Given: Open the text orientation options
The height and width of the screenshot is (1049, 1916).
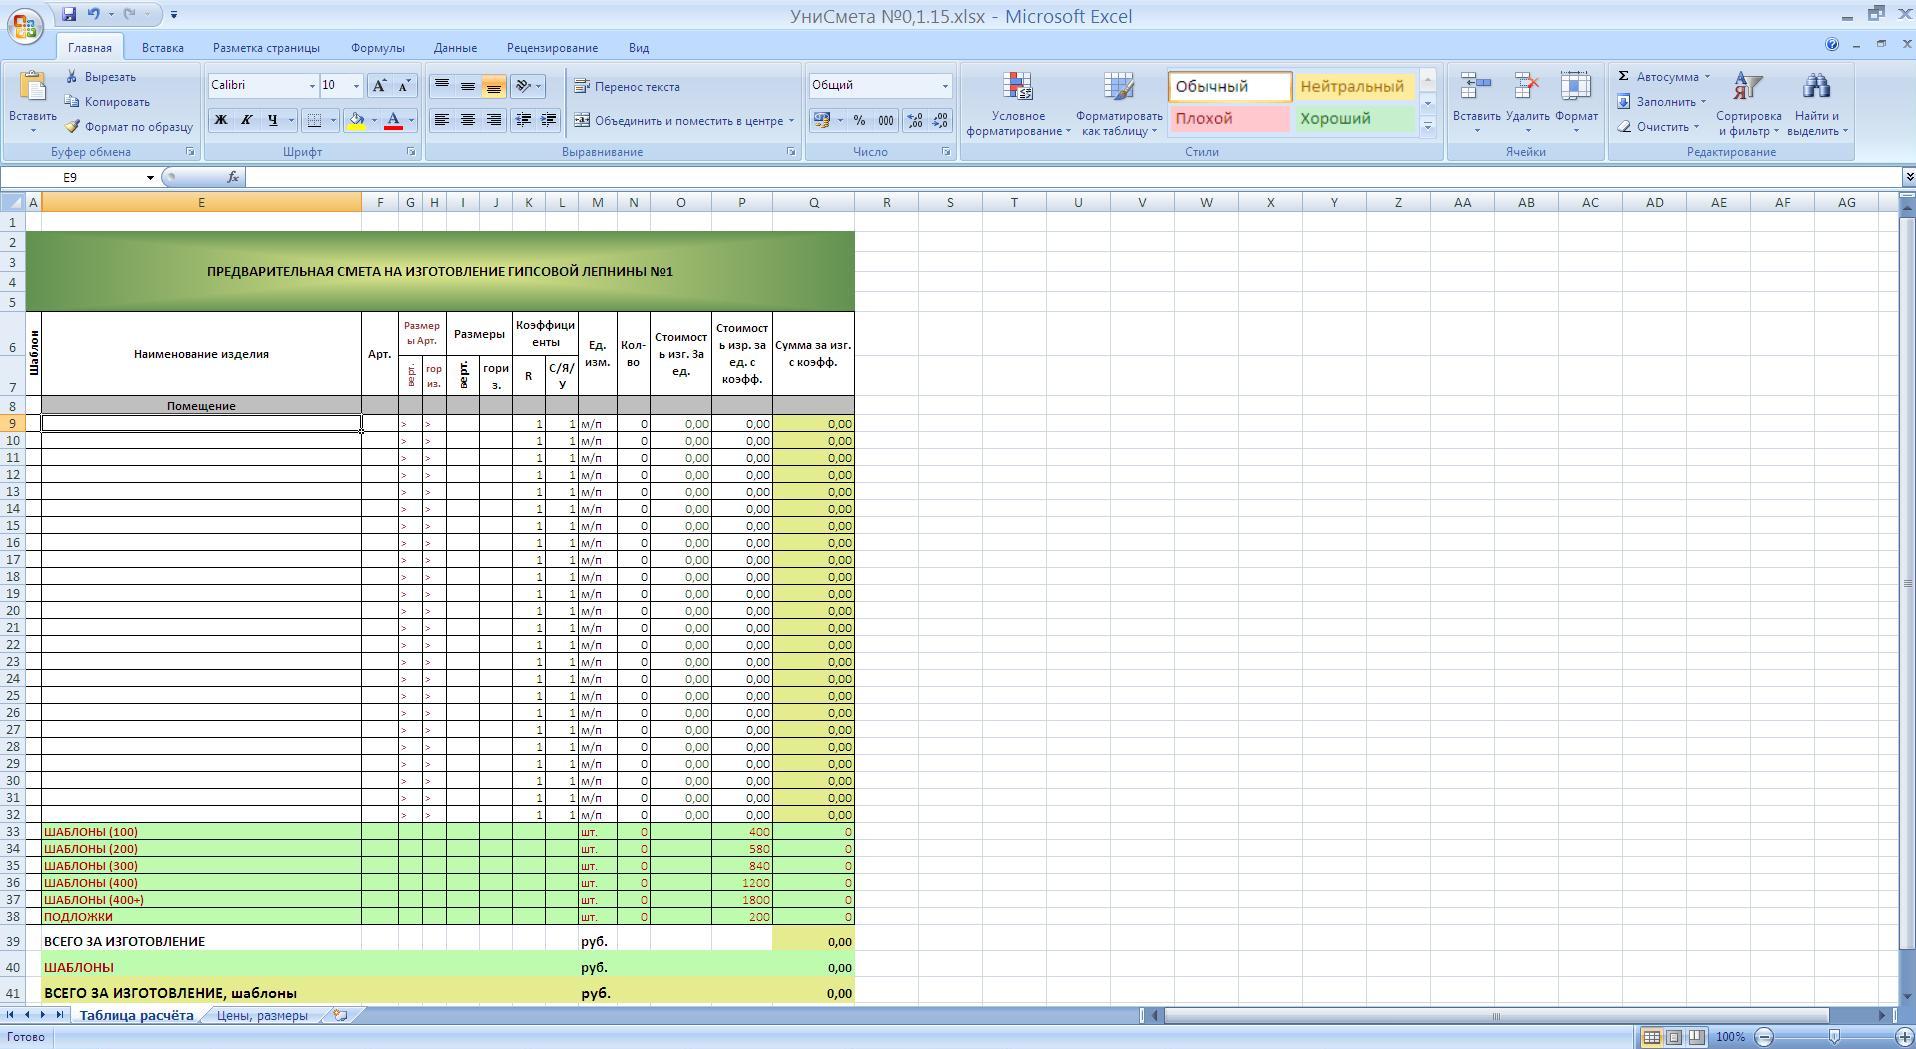Looking at the screenshot, I should (527, 86).
